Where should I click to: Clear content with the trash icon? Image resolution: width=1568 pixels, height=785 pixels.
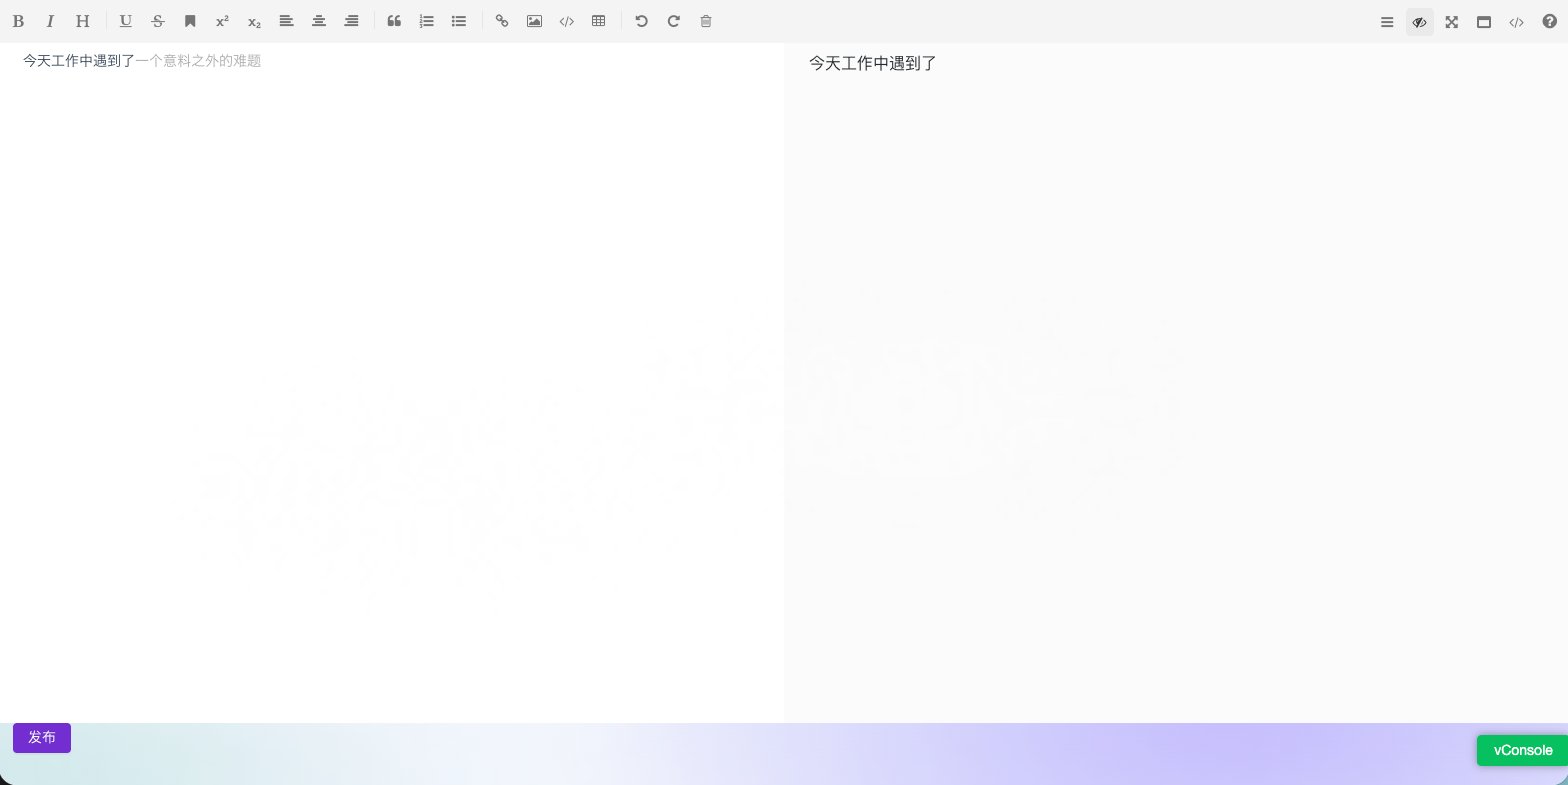pos(706,21)
